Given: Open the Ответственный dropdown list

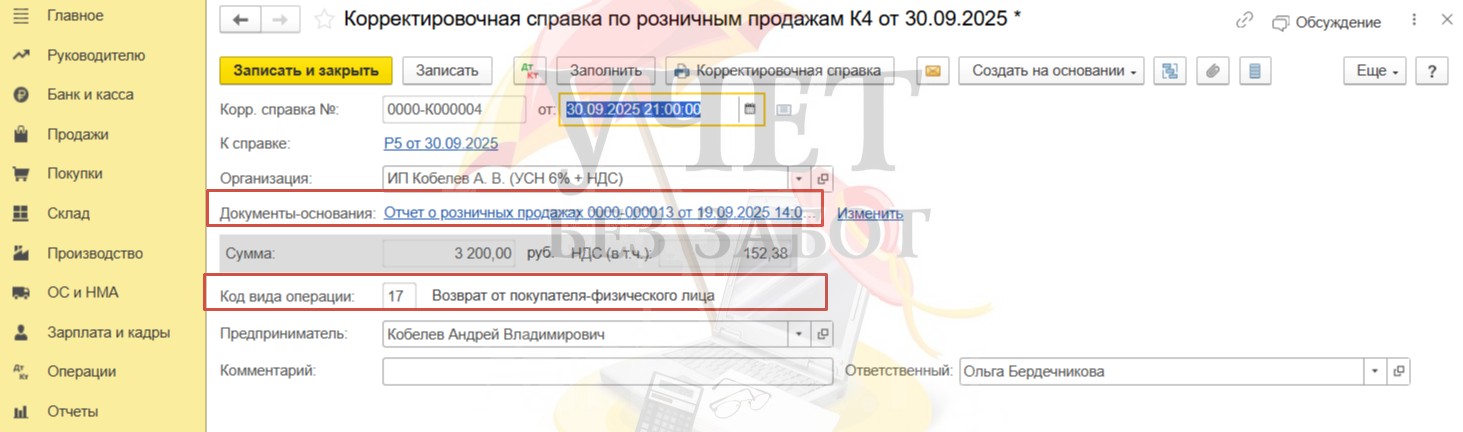Looking at the screenshot, I should click(x=1375, y=371).
